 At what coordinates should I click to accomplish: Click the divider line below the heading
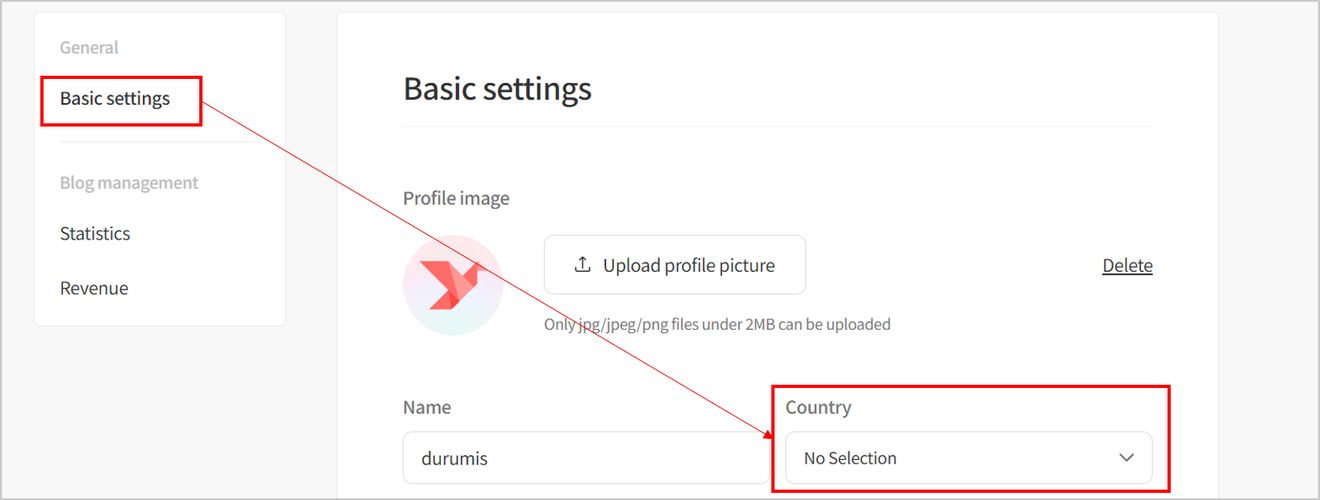pyautogui.click(x=778, y=126)
